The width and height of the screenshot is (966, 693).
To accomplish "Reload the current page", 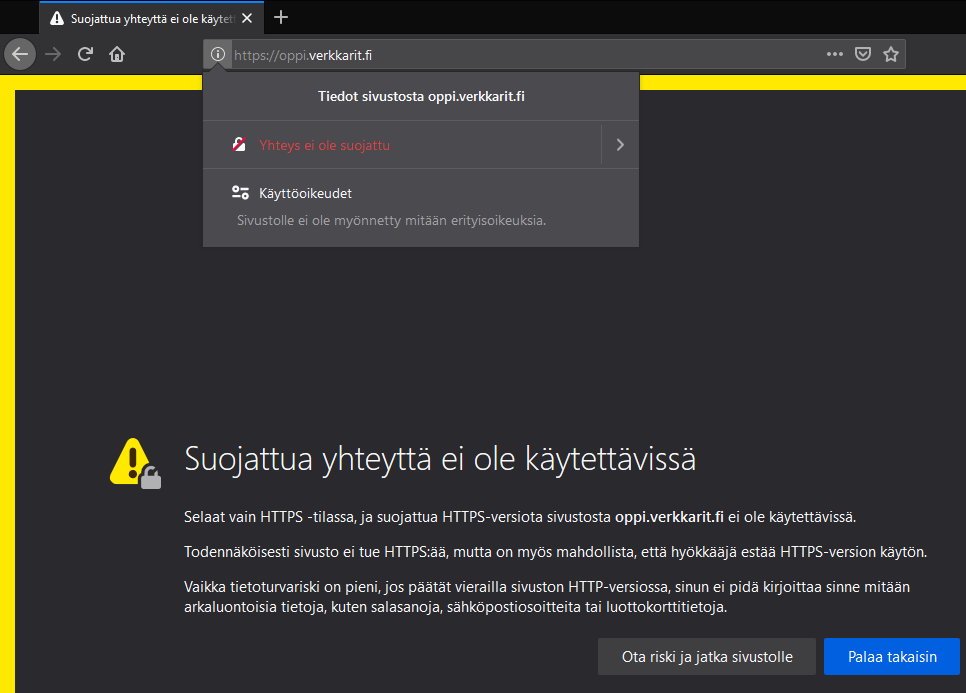I will click(85, 55).
